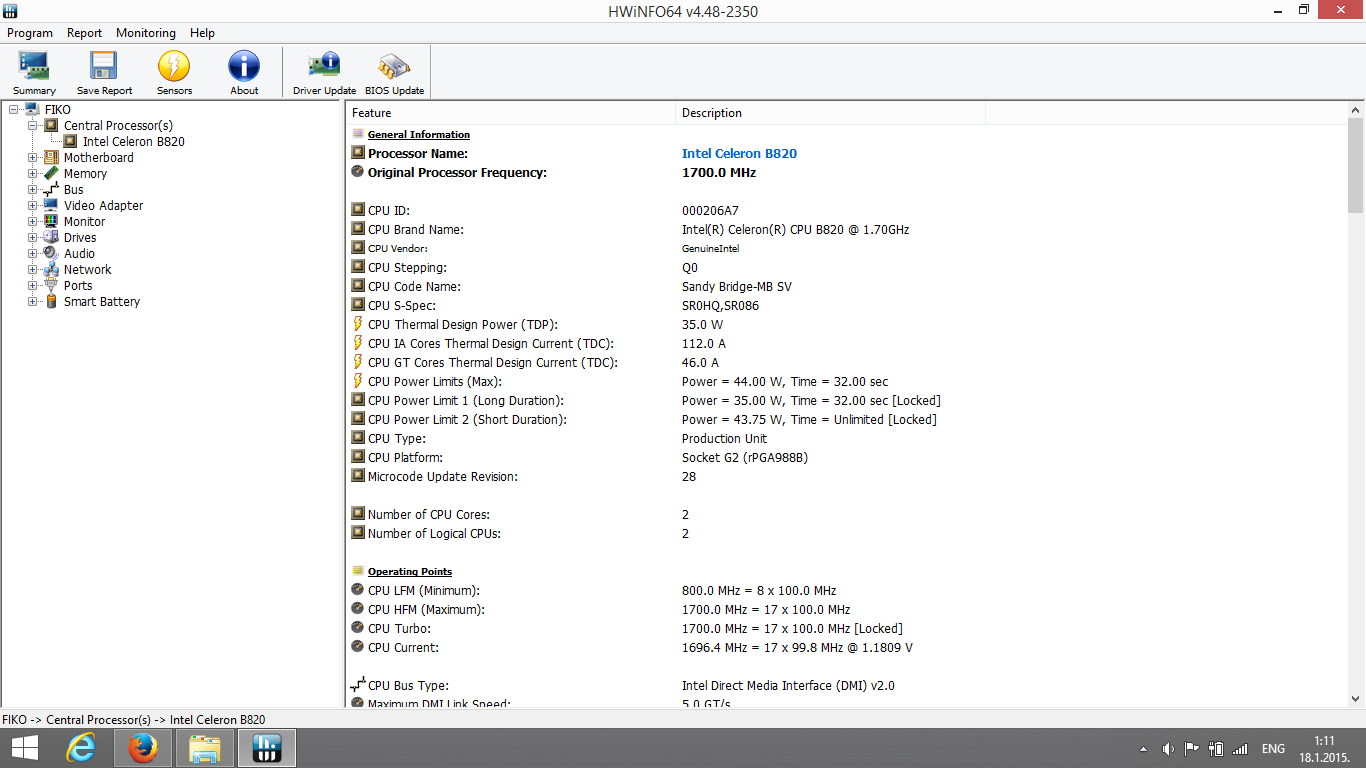Click the Audio speaker tree icon

pos(51,254)
